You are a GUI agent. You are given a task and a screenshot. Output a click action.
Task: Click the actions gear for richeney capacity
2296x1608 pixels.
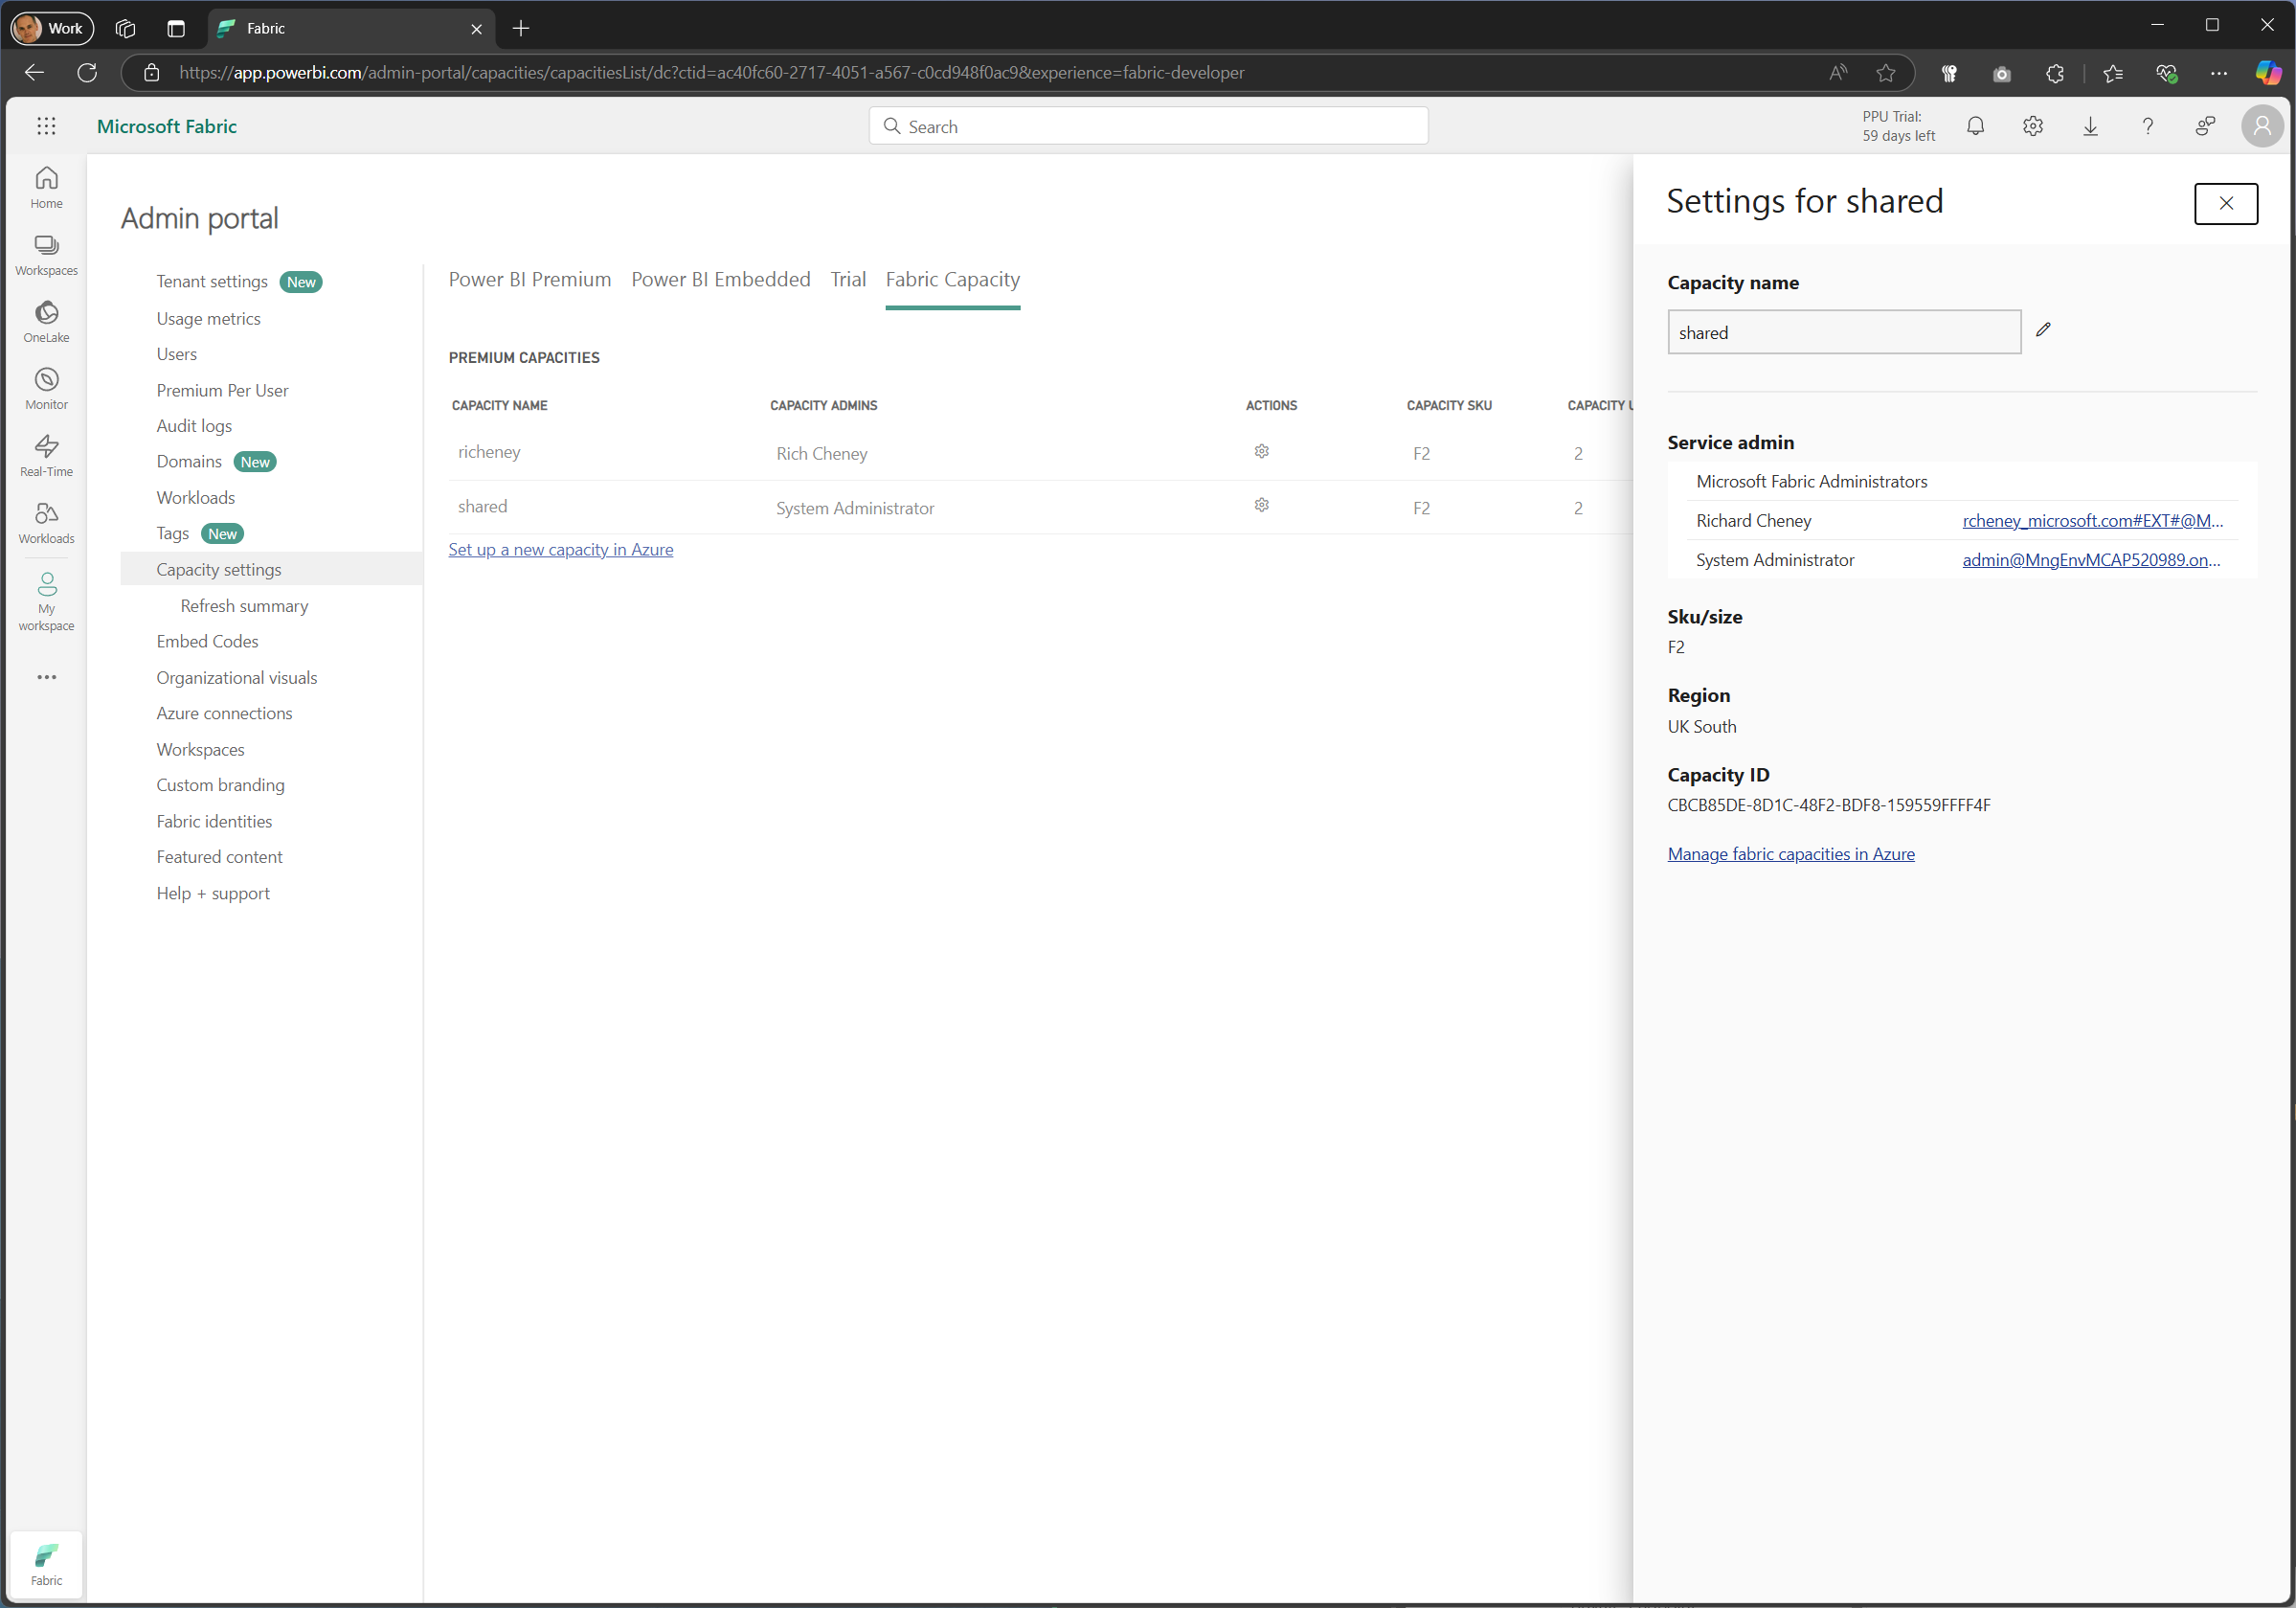(x=1261, y=451)
